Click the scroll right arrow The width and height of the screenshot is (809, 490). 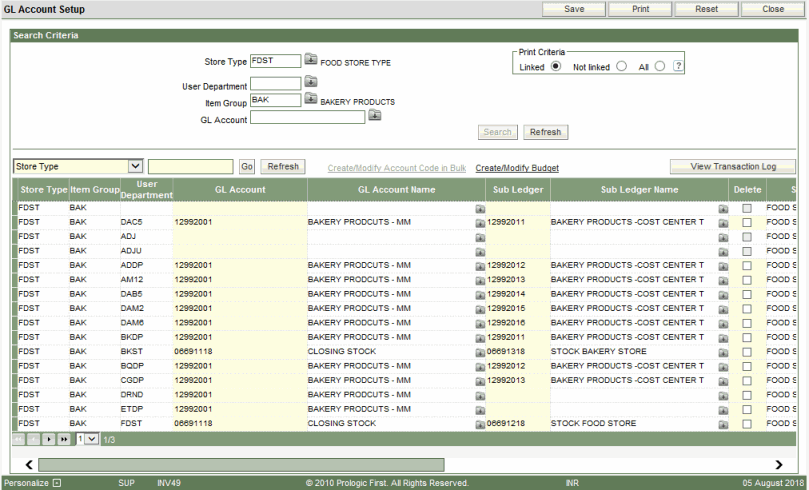point(779,465)
